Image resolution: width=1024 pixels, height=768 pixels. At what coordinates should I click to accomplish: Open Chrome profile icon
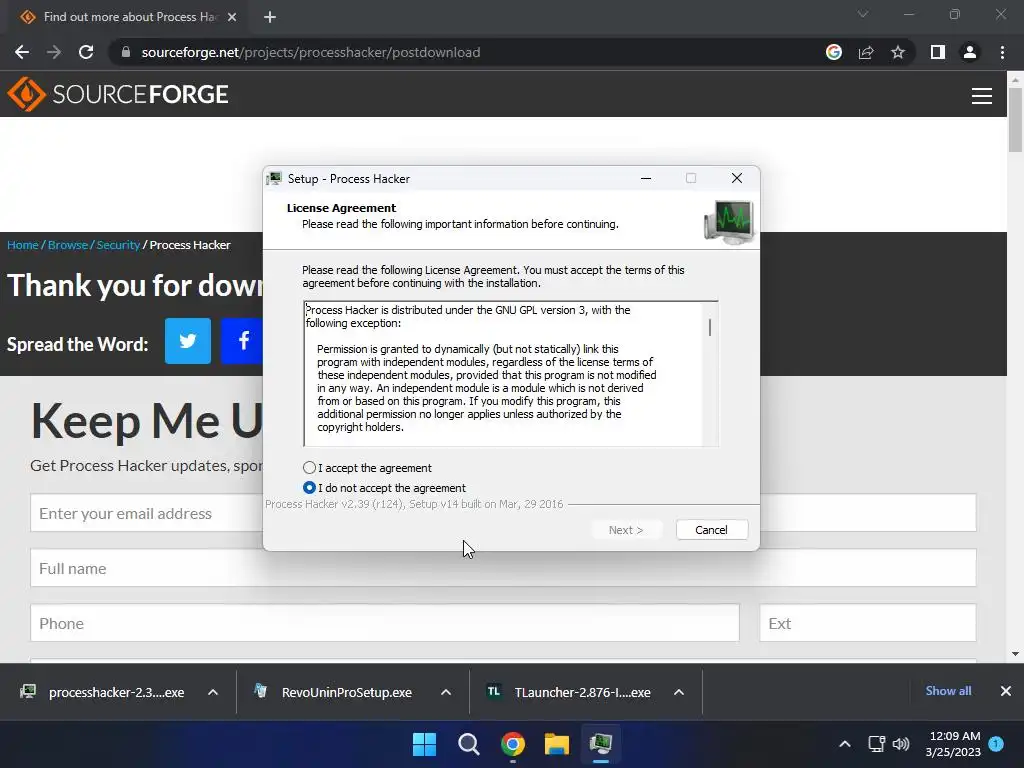[x=970, y=52]
